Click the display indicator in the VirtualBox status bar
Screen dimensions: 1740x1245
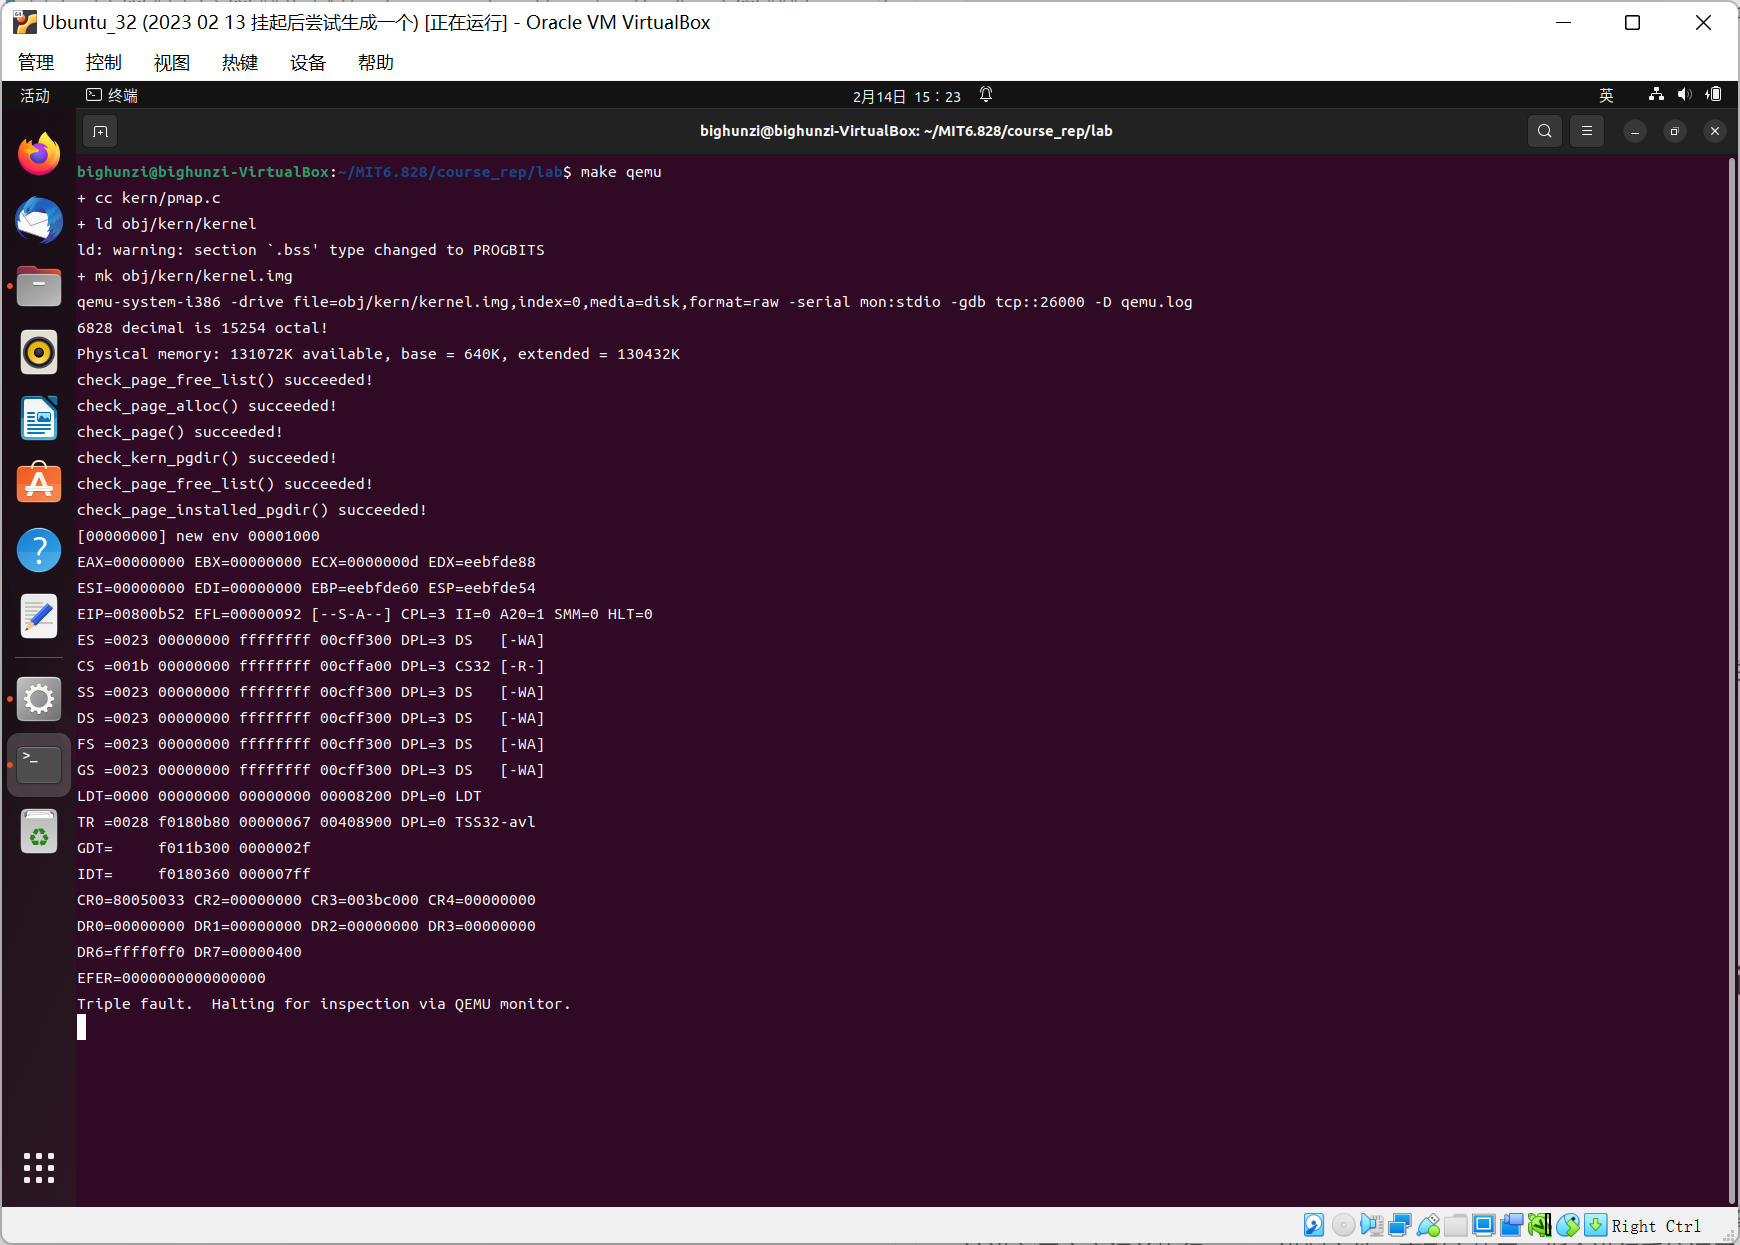coord(1484,1225)
